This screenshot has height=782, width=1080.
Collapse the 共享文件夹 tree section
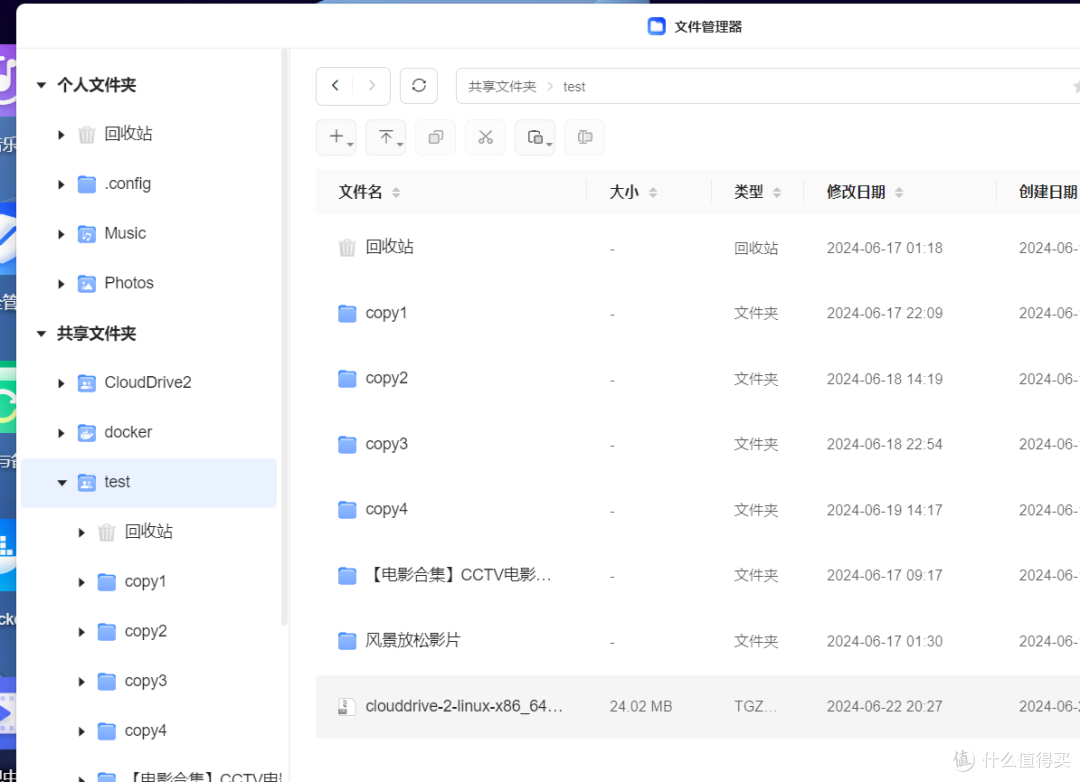pyautogui.click(x=41, y=334)
